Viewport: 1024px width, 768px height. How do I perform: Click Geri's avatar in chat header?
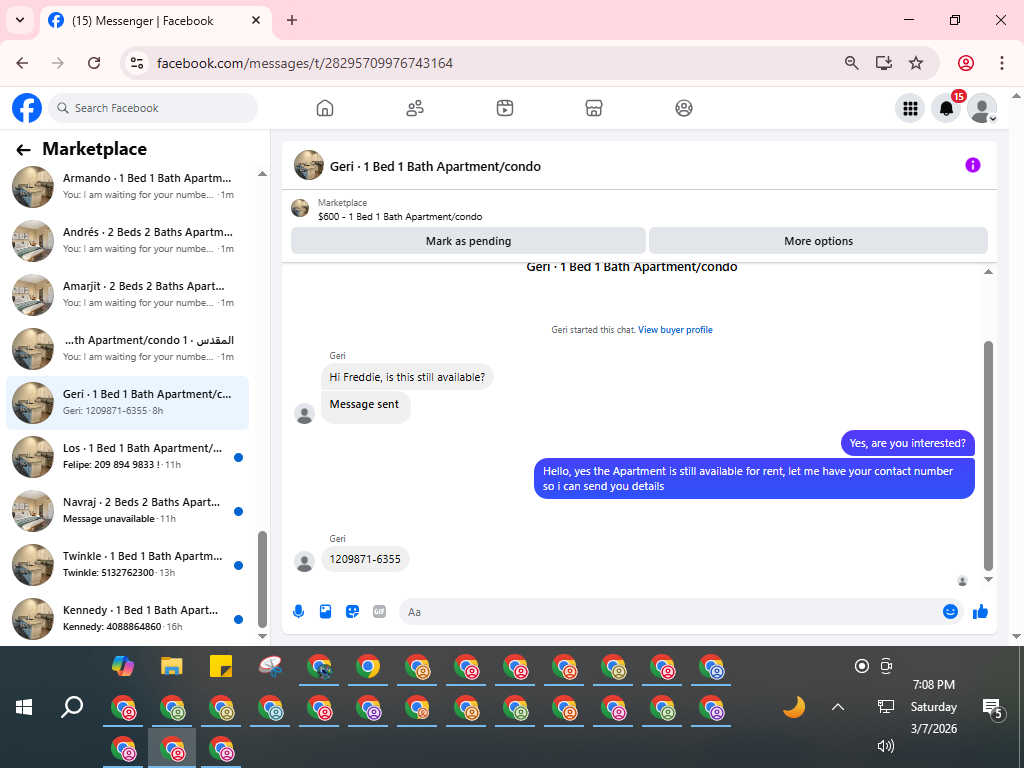coord(309,165)
